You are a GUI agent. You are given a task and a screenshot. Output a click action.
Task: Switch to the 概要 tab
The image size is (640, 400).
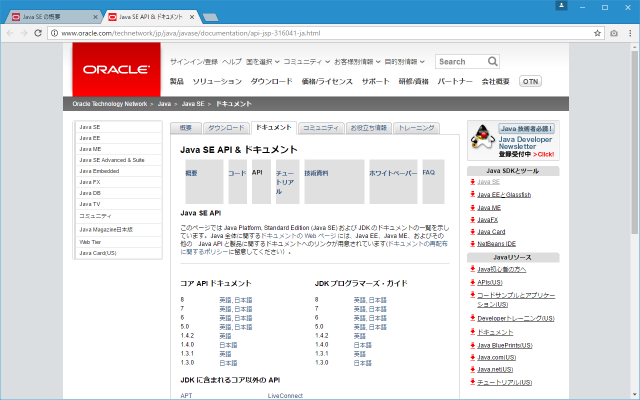[x=186, y=128]
